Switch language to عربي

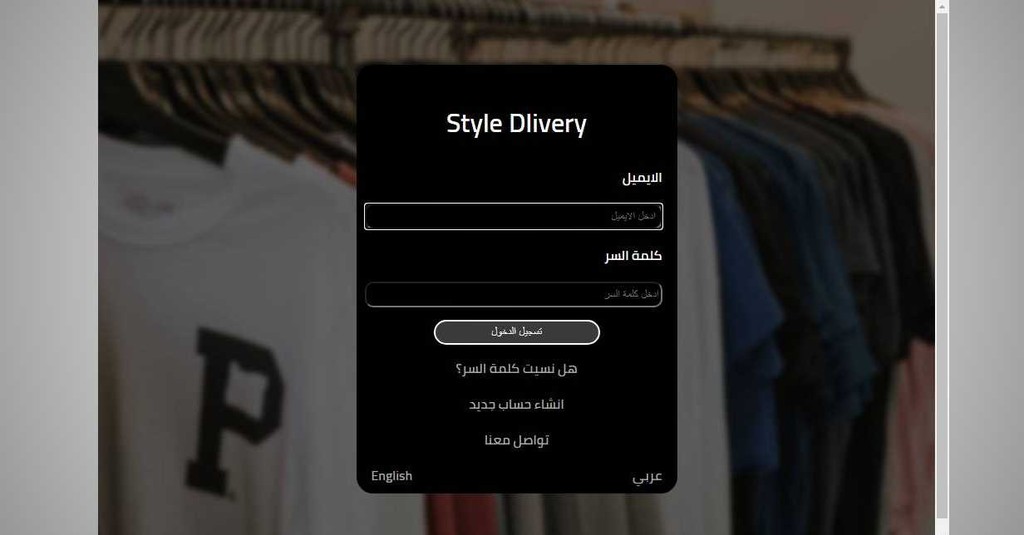click(647, 477)
